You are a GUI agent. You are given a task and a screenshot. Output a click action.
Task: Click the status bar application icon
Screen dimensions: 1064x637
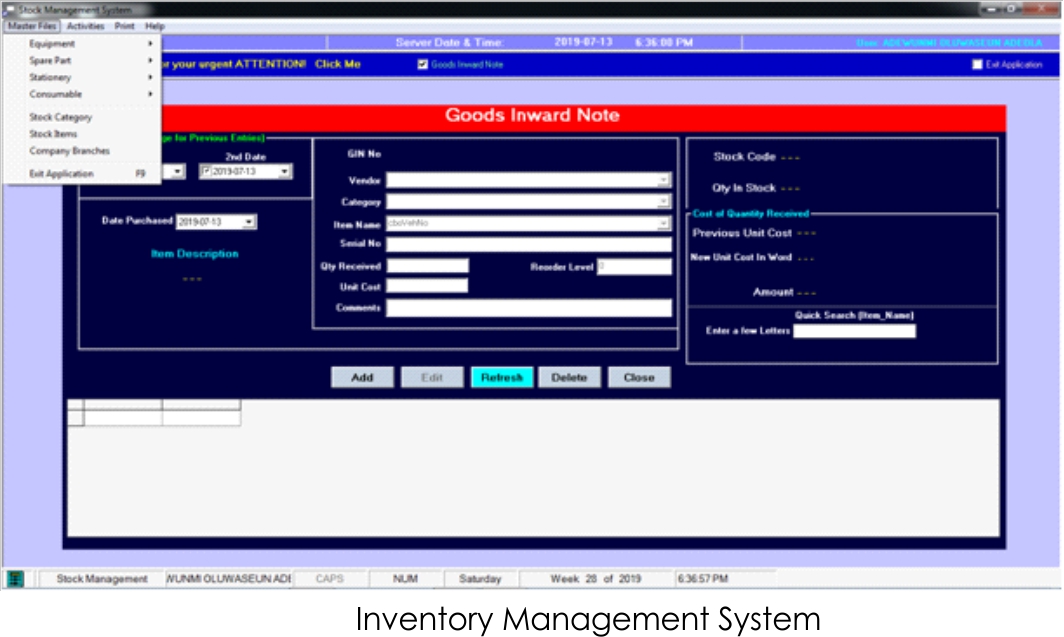[15, 579]
